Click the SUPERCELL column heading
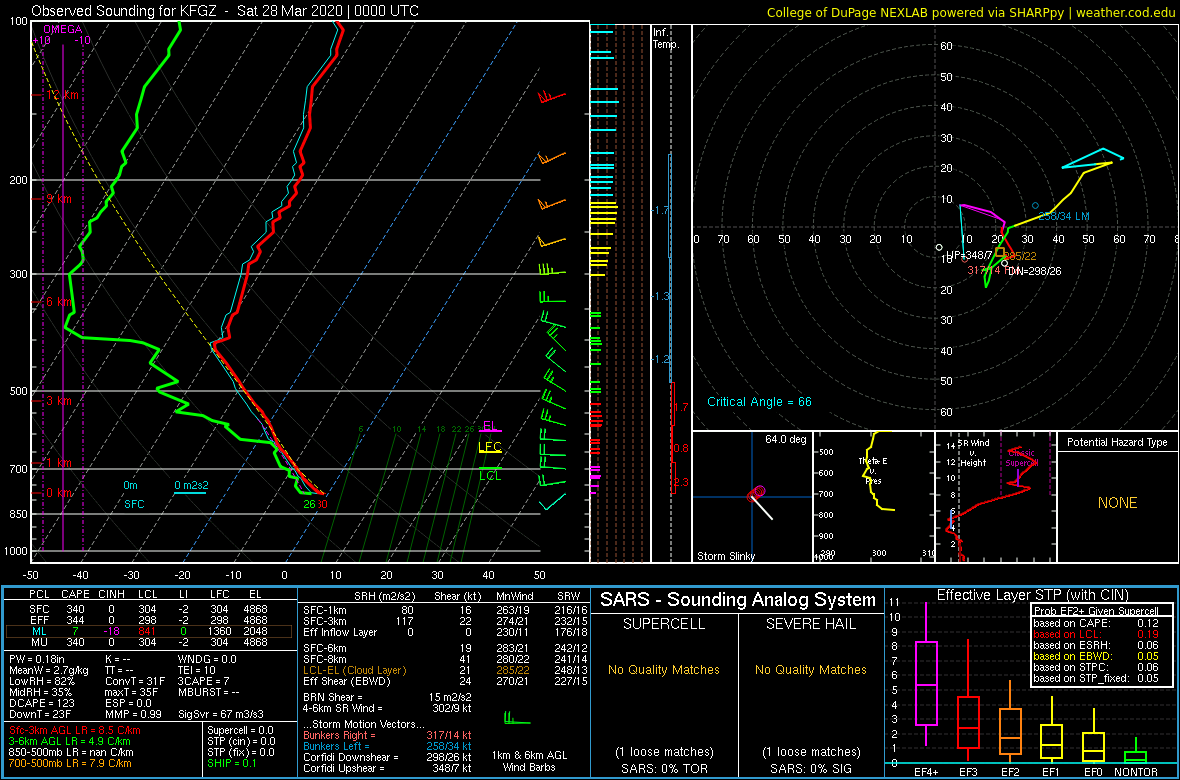1180x780 pixels. [x=665, y=624]
